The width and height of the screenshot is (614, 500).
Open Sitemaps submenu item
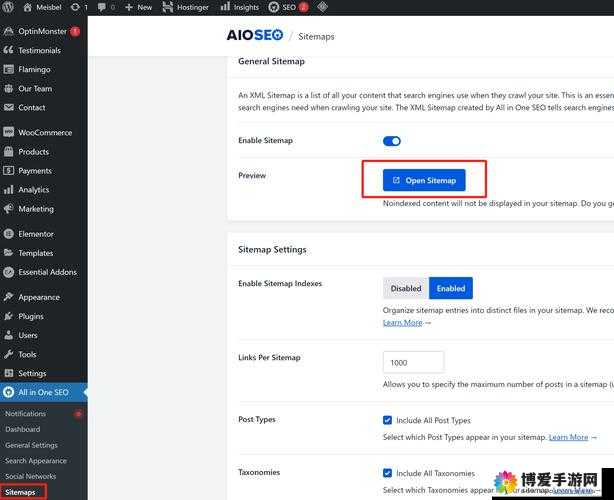(x=20, y=492)
